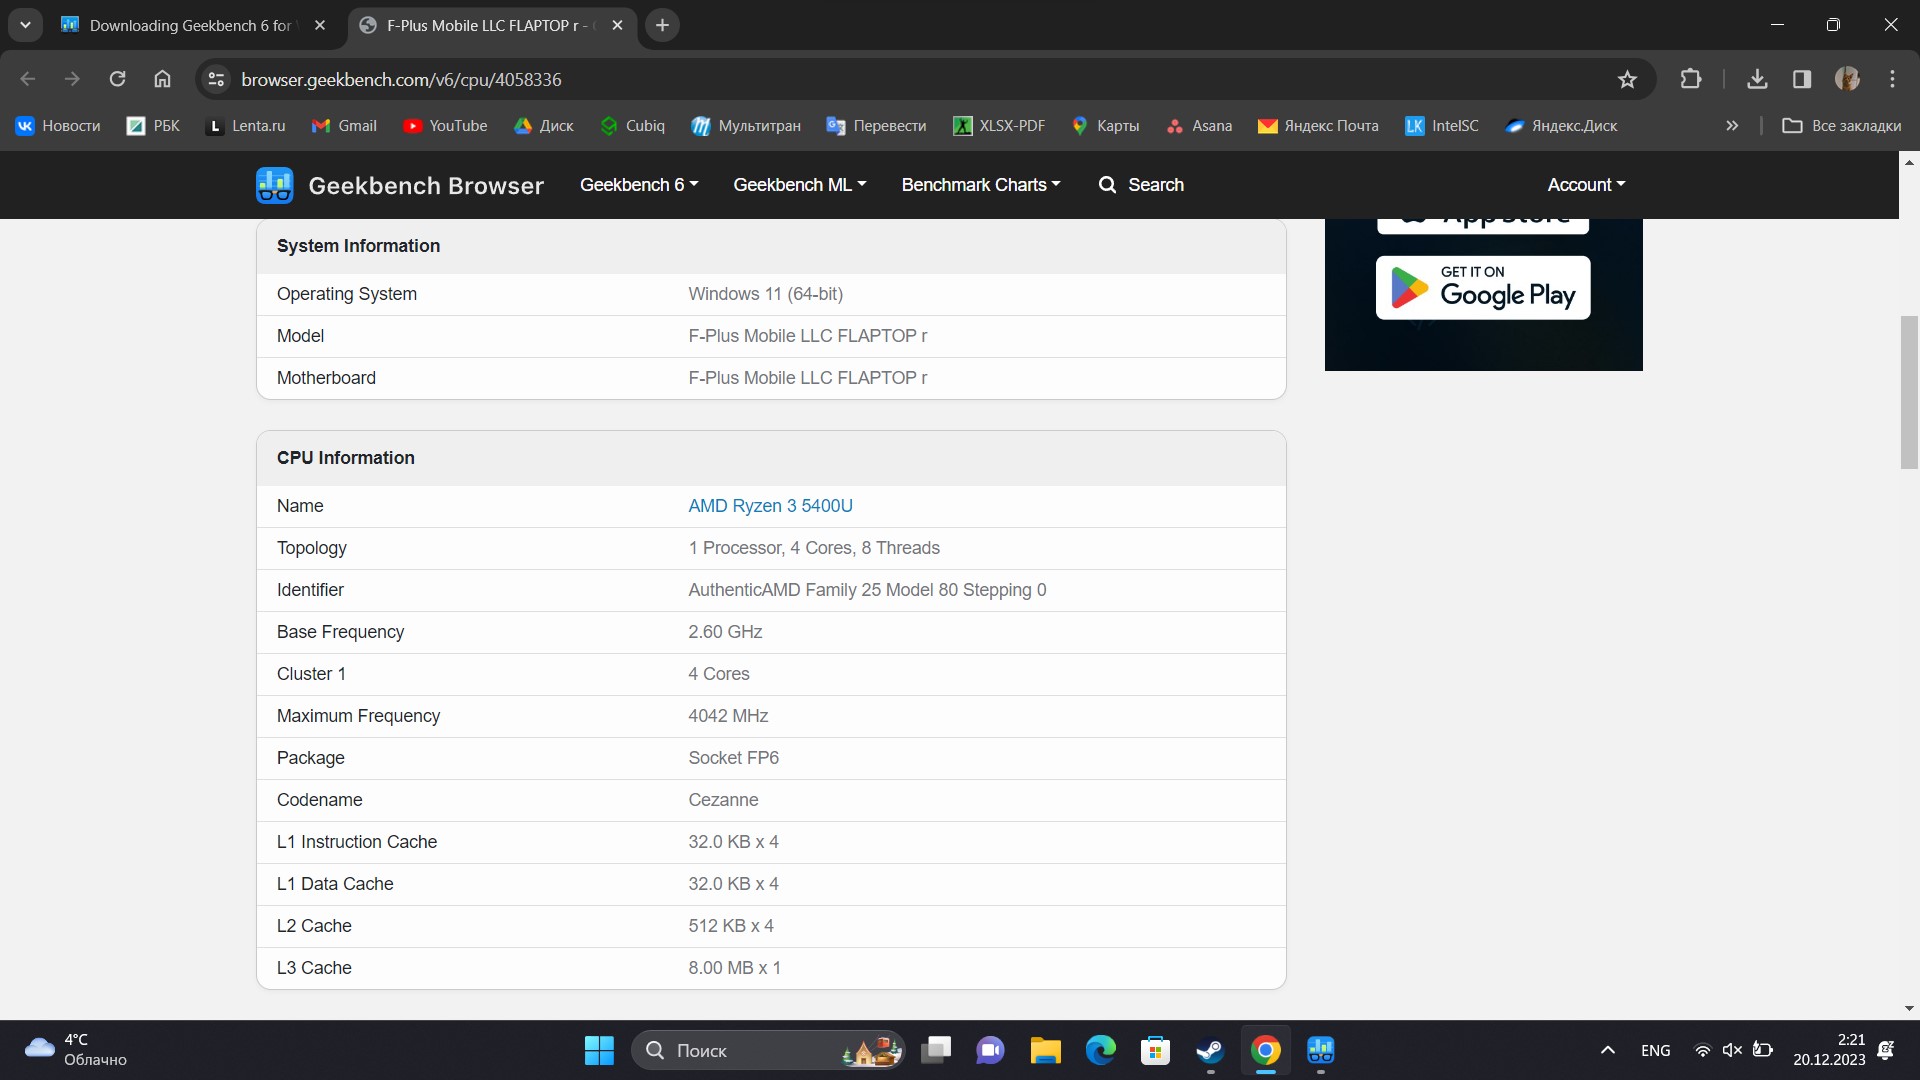
Task: Open a new Chrome tab
Action: click(662, 25)
